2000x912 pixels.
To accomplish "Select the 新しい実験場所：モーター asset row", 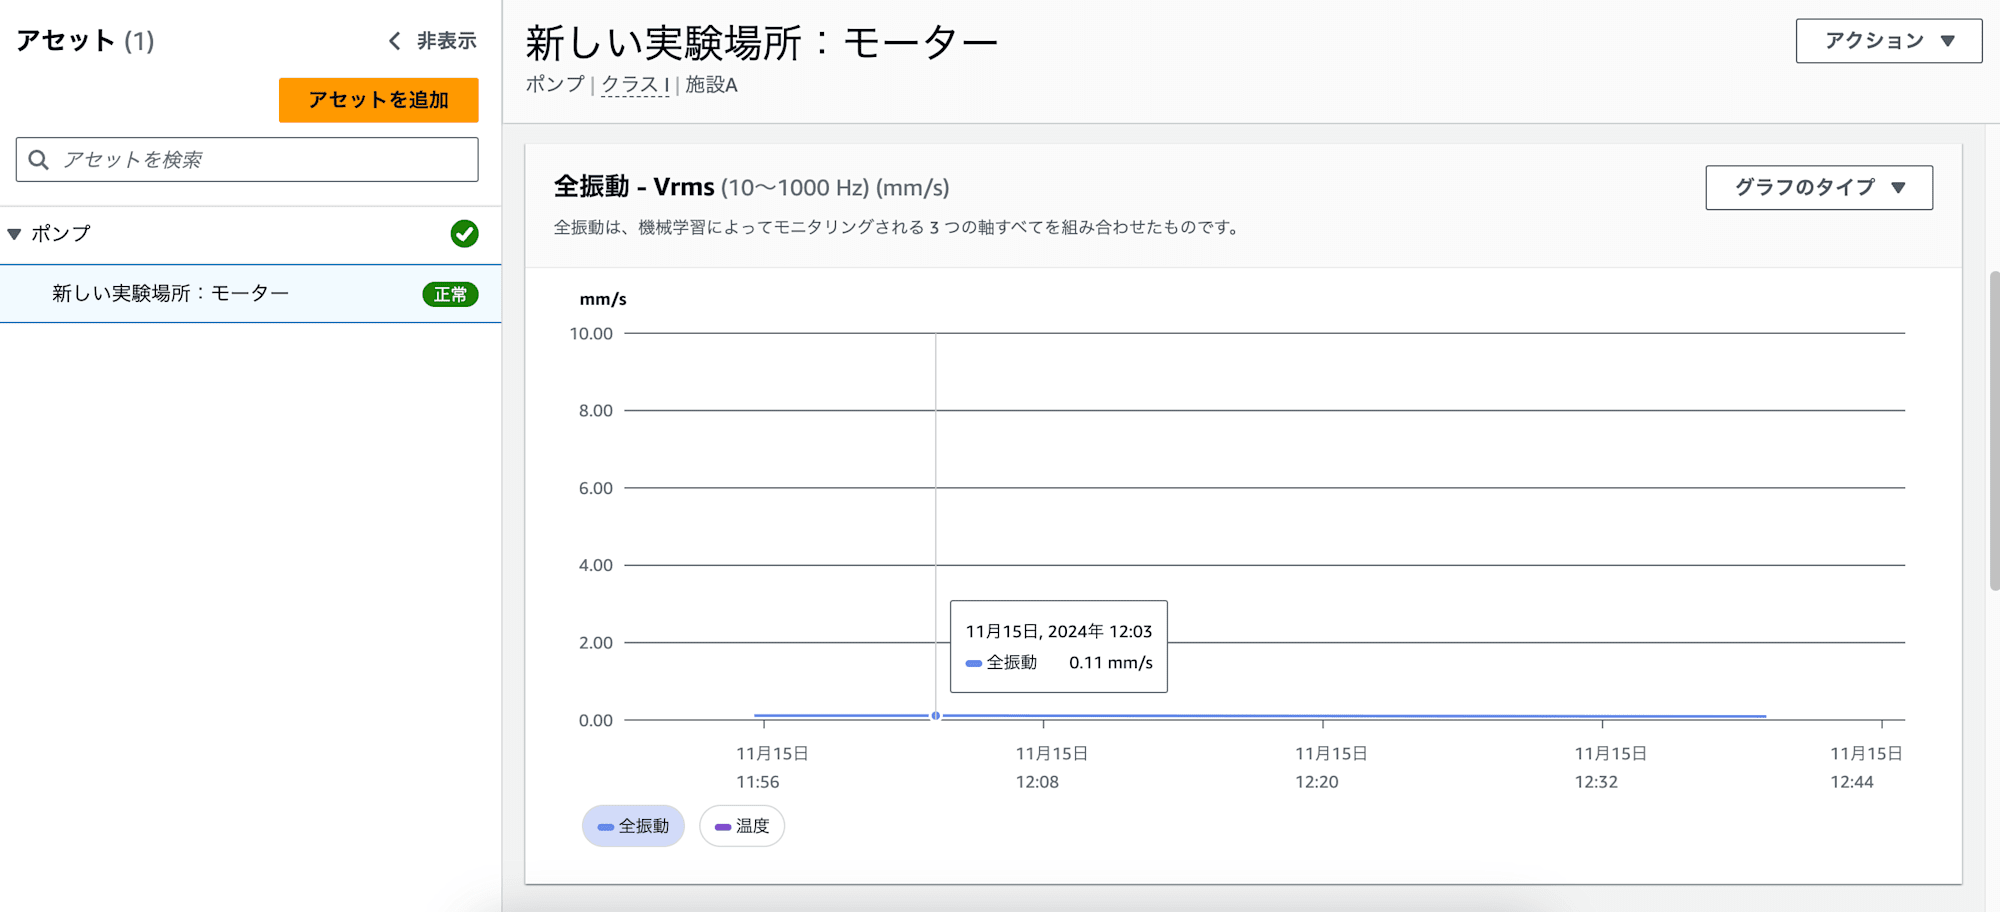I will click(250, 294).
